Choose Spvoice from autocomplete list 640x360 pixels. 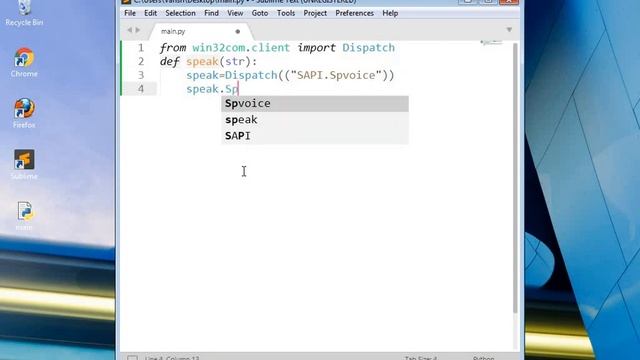pyautogui.click(x=315, y=104)
